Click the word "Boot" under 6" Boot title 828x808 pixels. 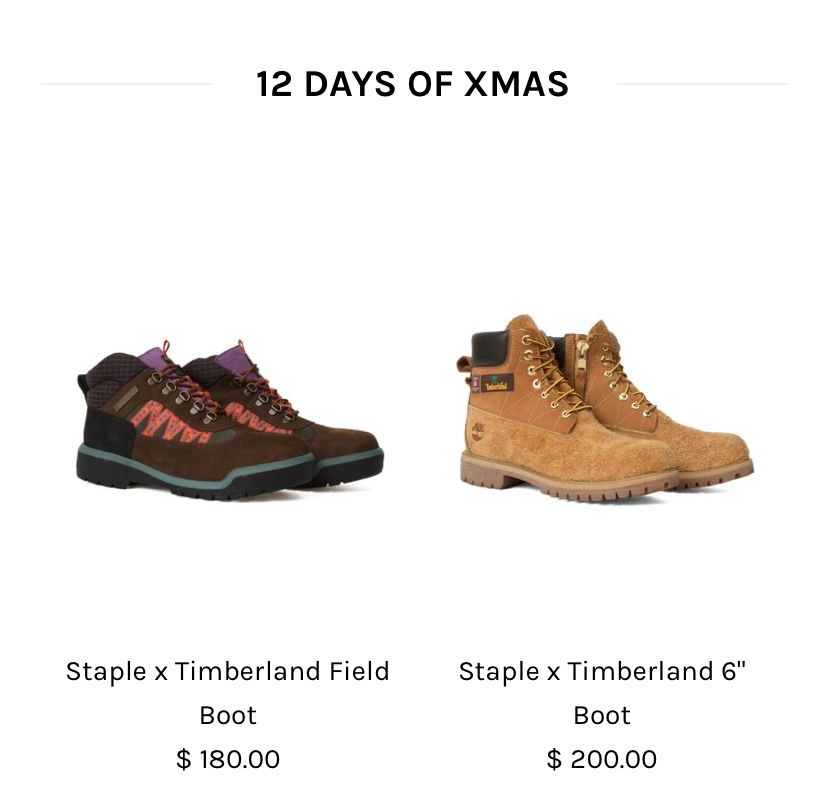pyautogui.click(x=602, y=716)
